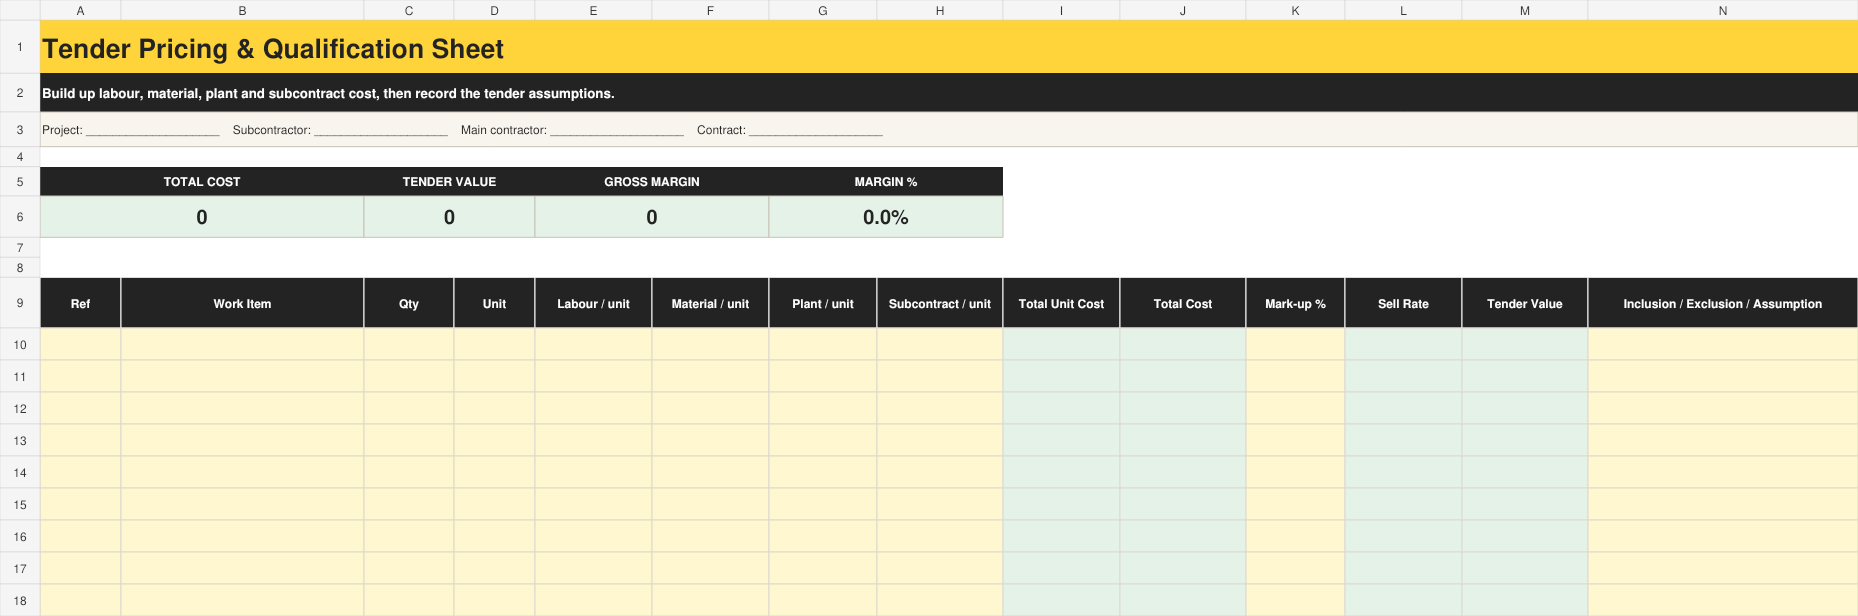The height and width of the screenshot is (616, 1858).
Task: Click the Labour / unit header
Action: click(x=593, y=304)
